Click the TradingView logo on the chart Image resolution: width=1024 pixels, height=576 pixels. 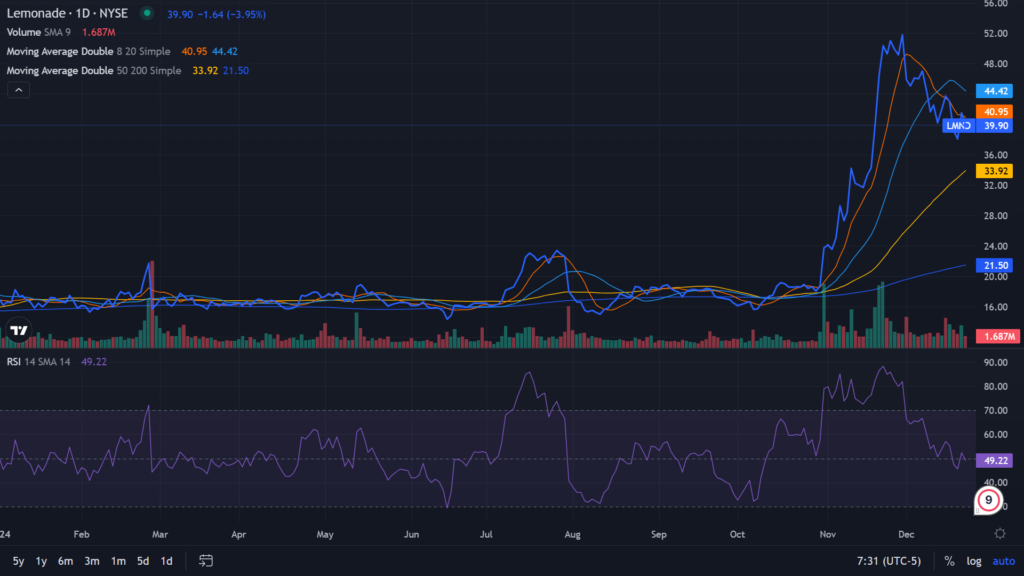point(18,330)
